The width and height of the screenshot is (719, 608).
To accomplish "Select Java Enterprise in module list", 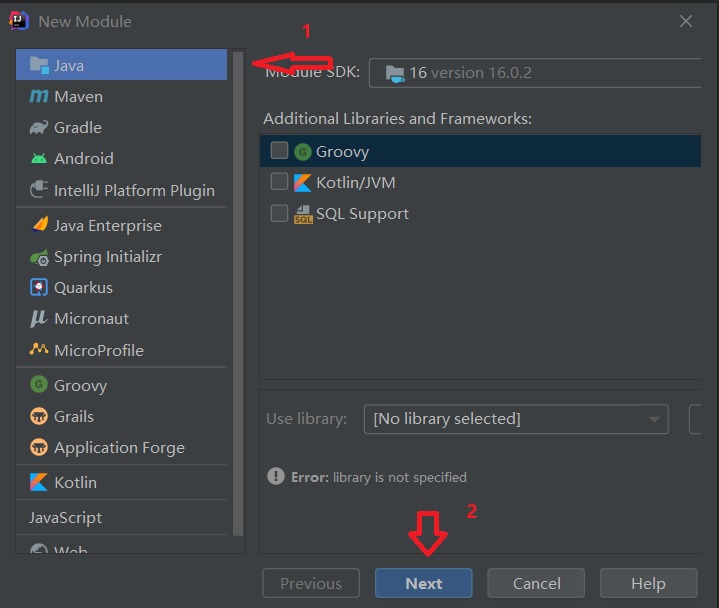I will click(x=107, y=226).
